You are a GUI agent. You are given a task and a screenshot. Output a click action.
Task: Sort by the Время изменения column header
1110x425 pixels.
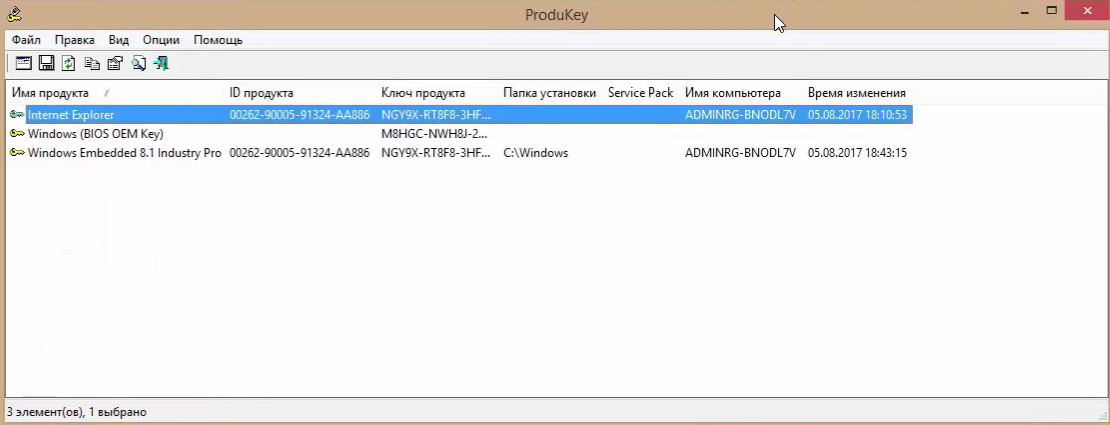[x=858, y=93]
